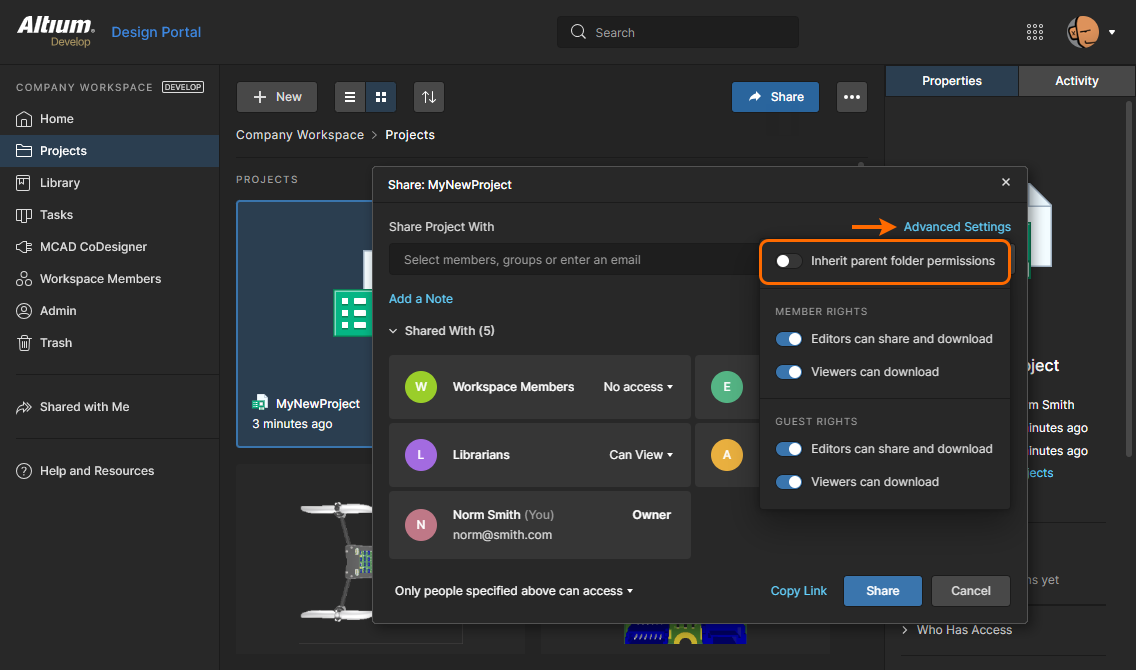This screenshot has width=1136, height=670.
Task: Click the Properties panel scrollbar
Action: (x=1128, y=279)
